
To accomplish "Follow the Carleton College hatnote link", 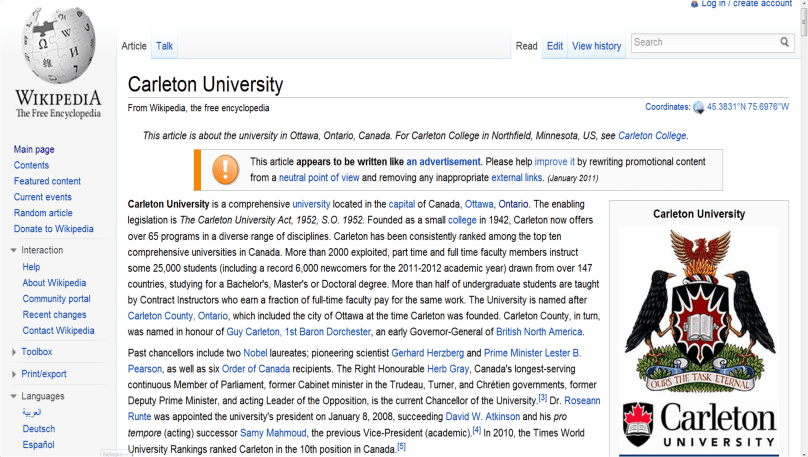I will [x=652, y=136].
